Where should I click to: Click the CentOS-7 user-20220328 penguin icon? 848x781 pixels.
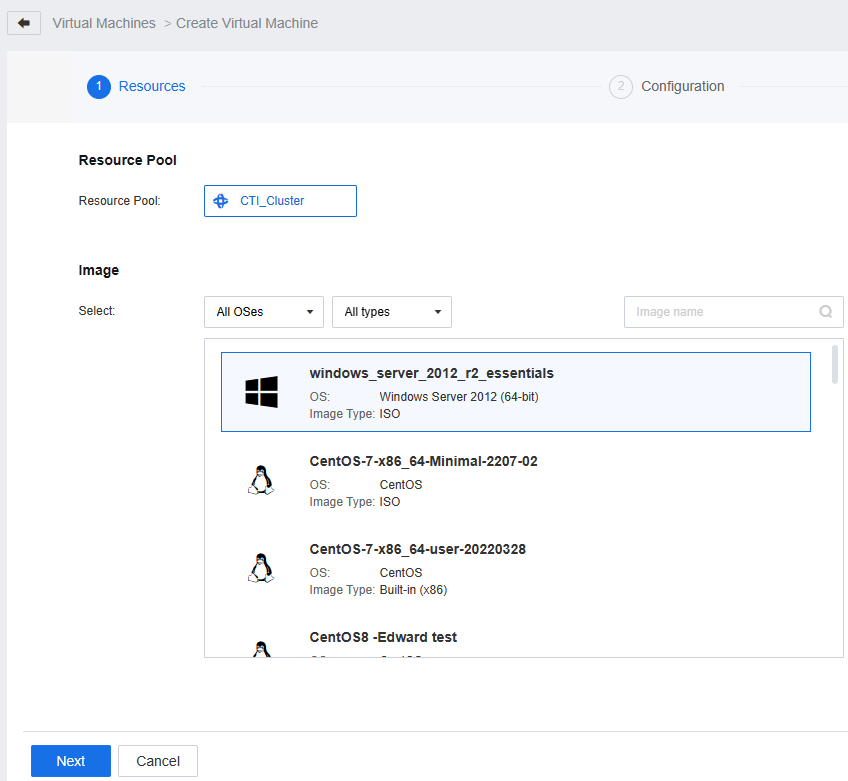(x=260, y=568)
